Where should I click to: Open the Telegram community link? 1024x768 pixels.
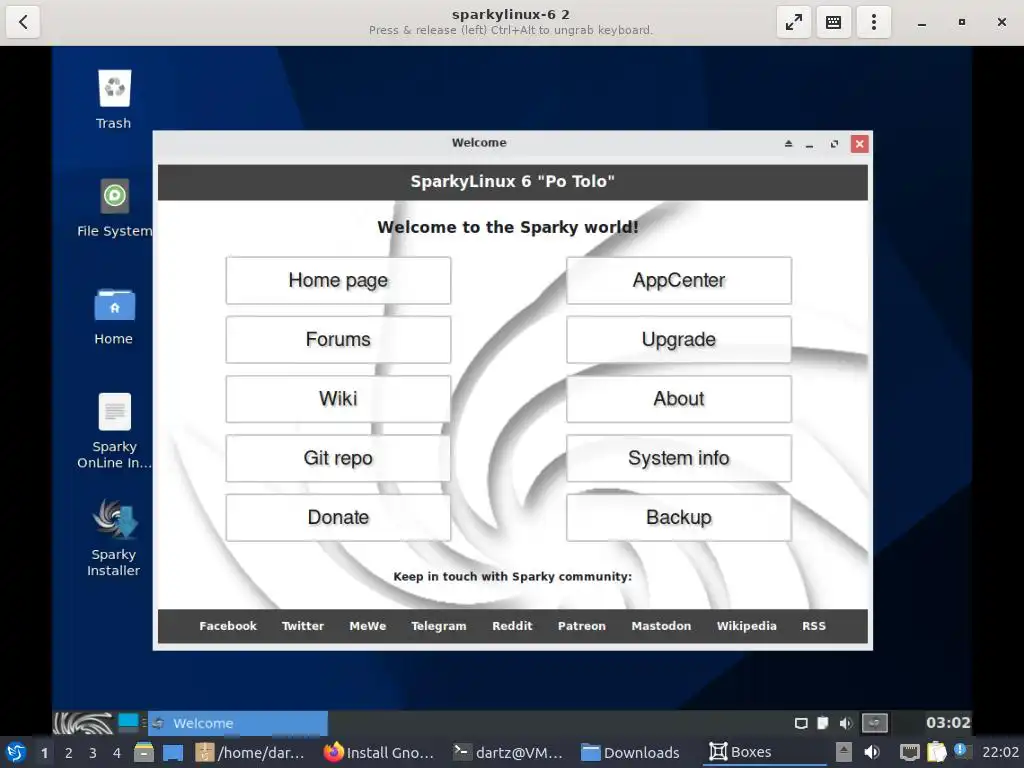439,626
